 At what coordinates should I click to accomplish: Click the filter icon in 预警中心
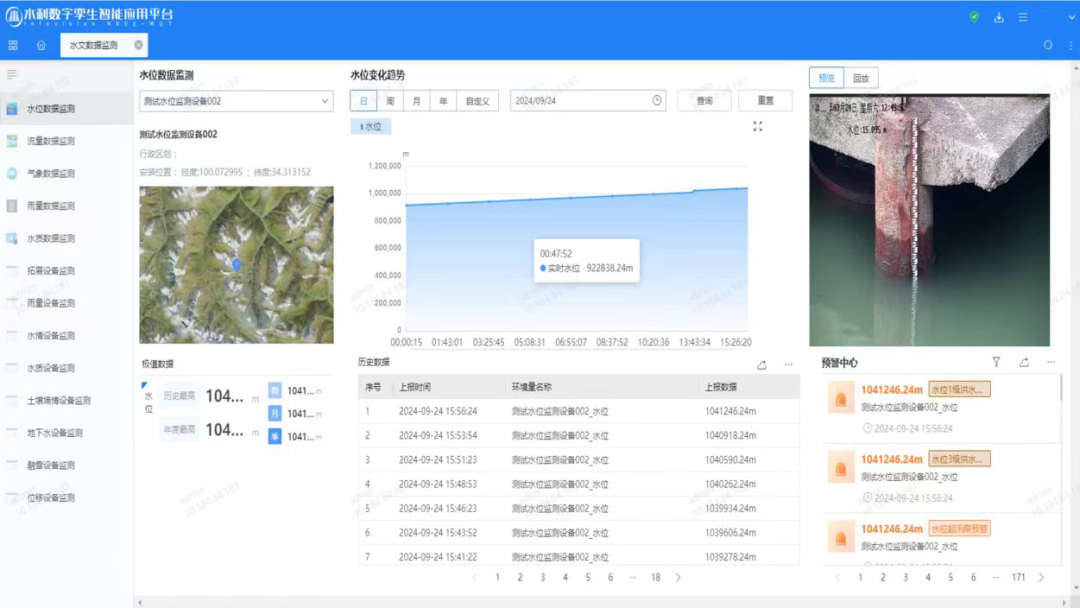tap(996, 362)
